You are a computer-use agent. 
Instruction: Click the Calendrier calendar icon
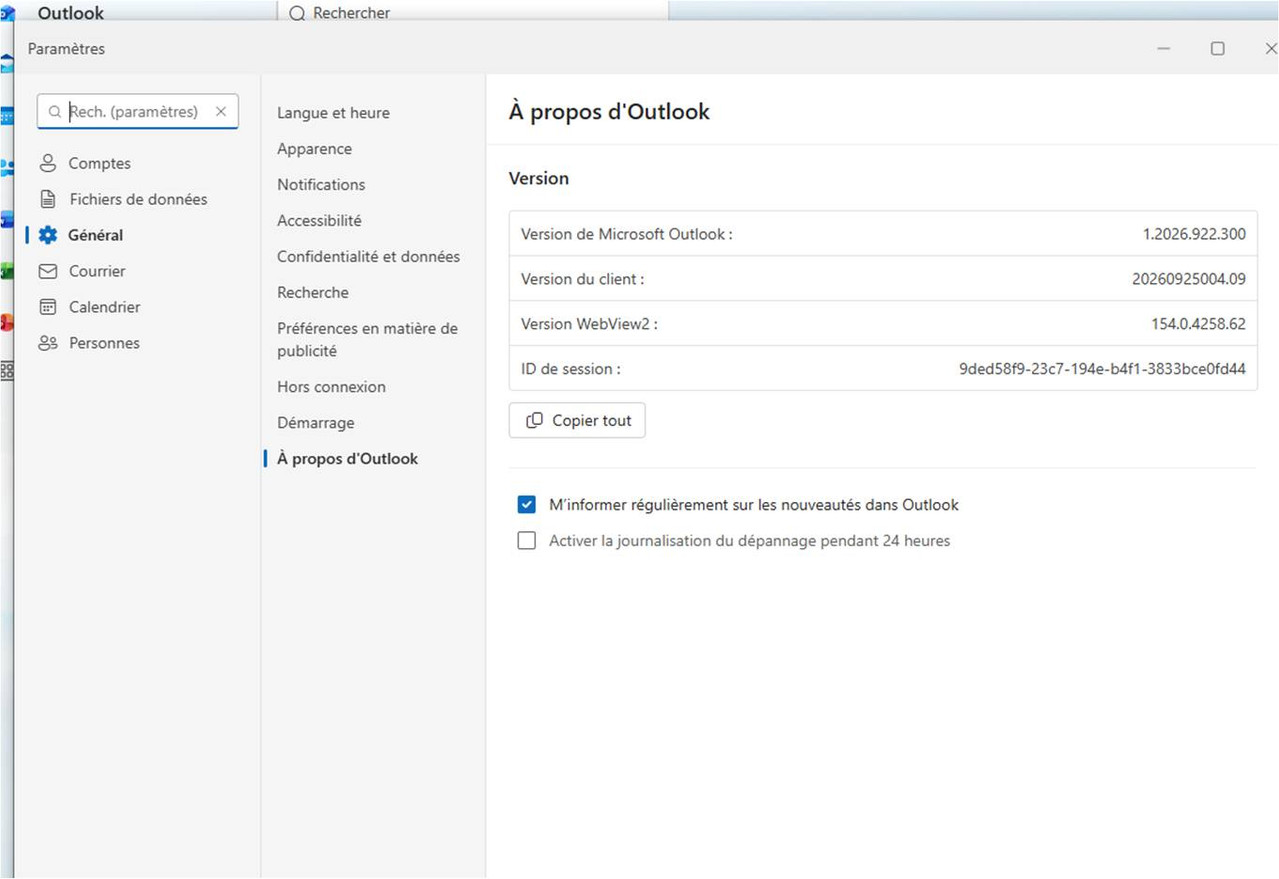[x=48, y=307]
